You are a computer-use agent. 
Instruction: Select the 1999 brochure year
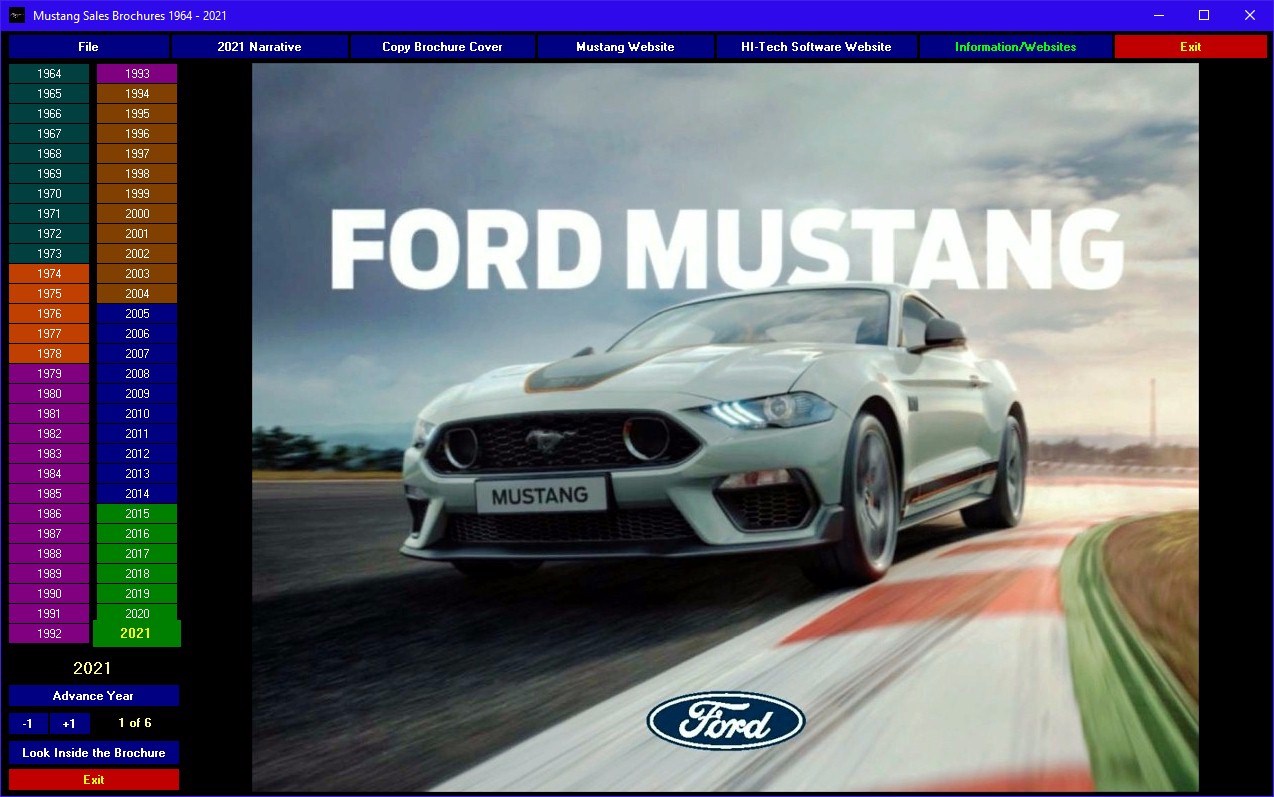[x=137, y=194]
